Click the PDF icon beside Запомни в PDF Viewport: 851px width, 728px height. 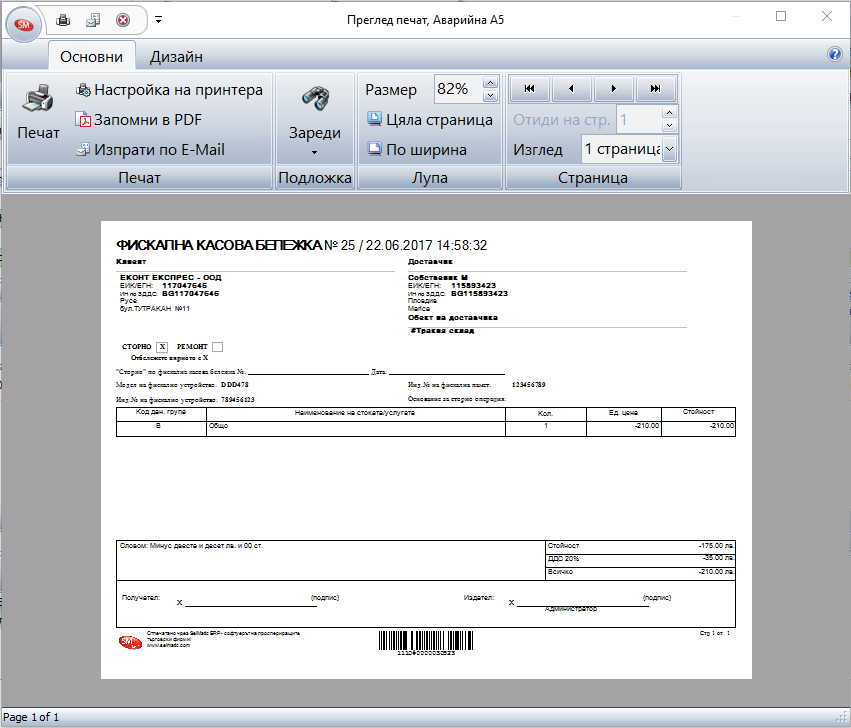[x=83, y=119]
